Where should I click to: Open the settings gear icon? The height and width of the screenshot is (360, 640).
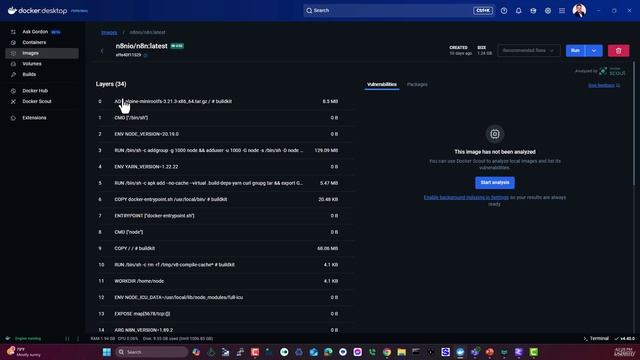(x=548, y=11)
